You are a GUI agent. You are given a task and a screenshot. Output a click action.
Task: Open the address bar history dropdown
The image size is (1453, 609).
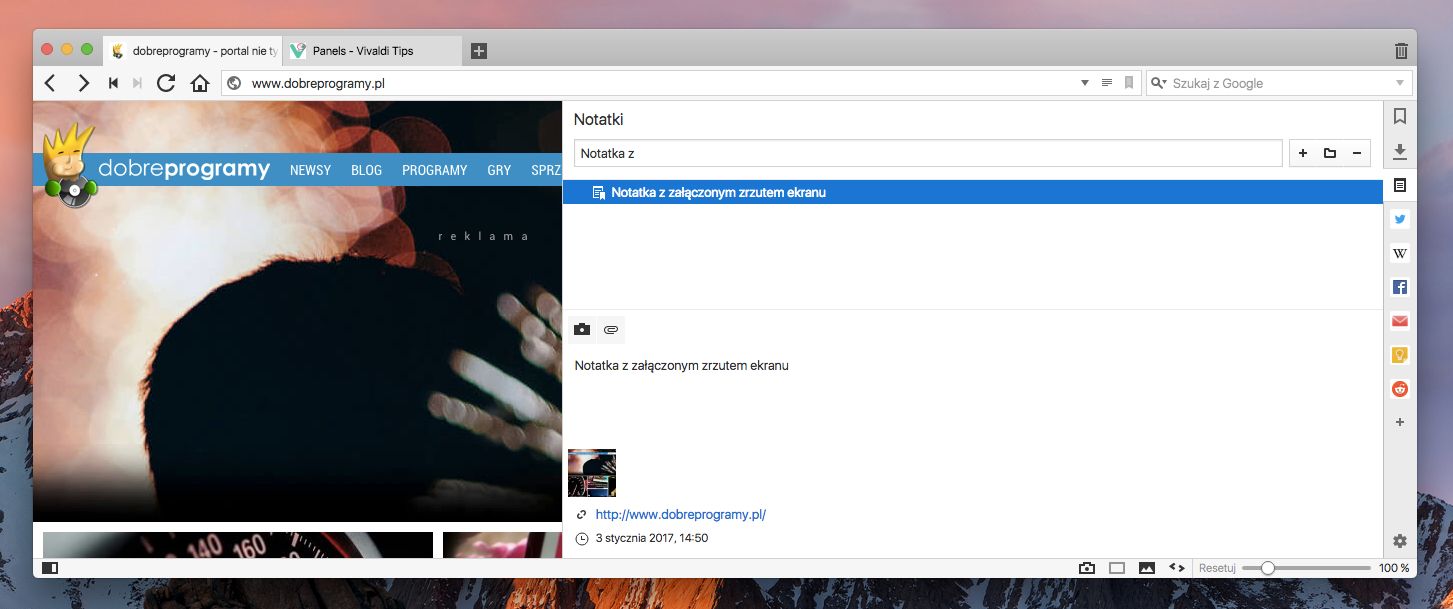1085,83
